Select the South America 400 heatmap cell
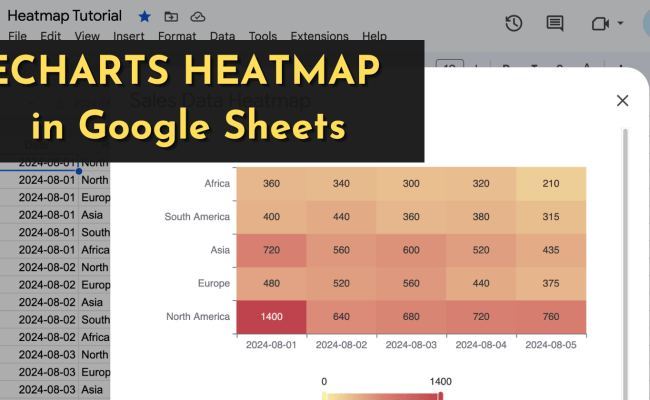This screenshot has width=650, height=400. point(272,217)
